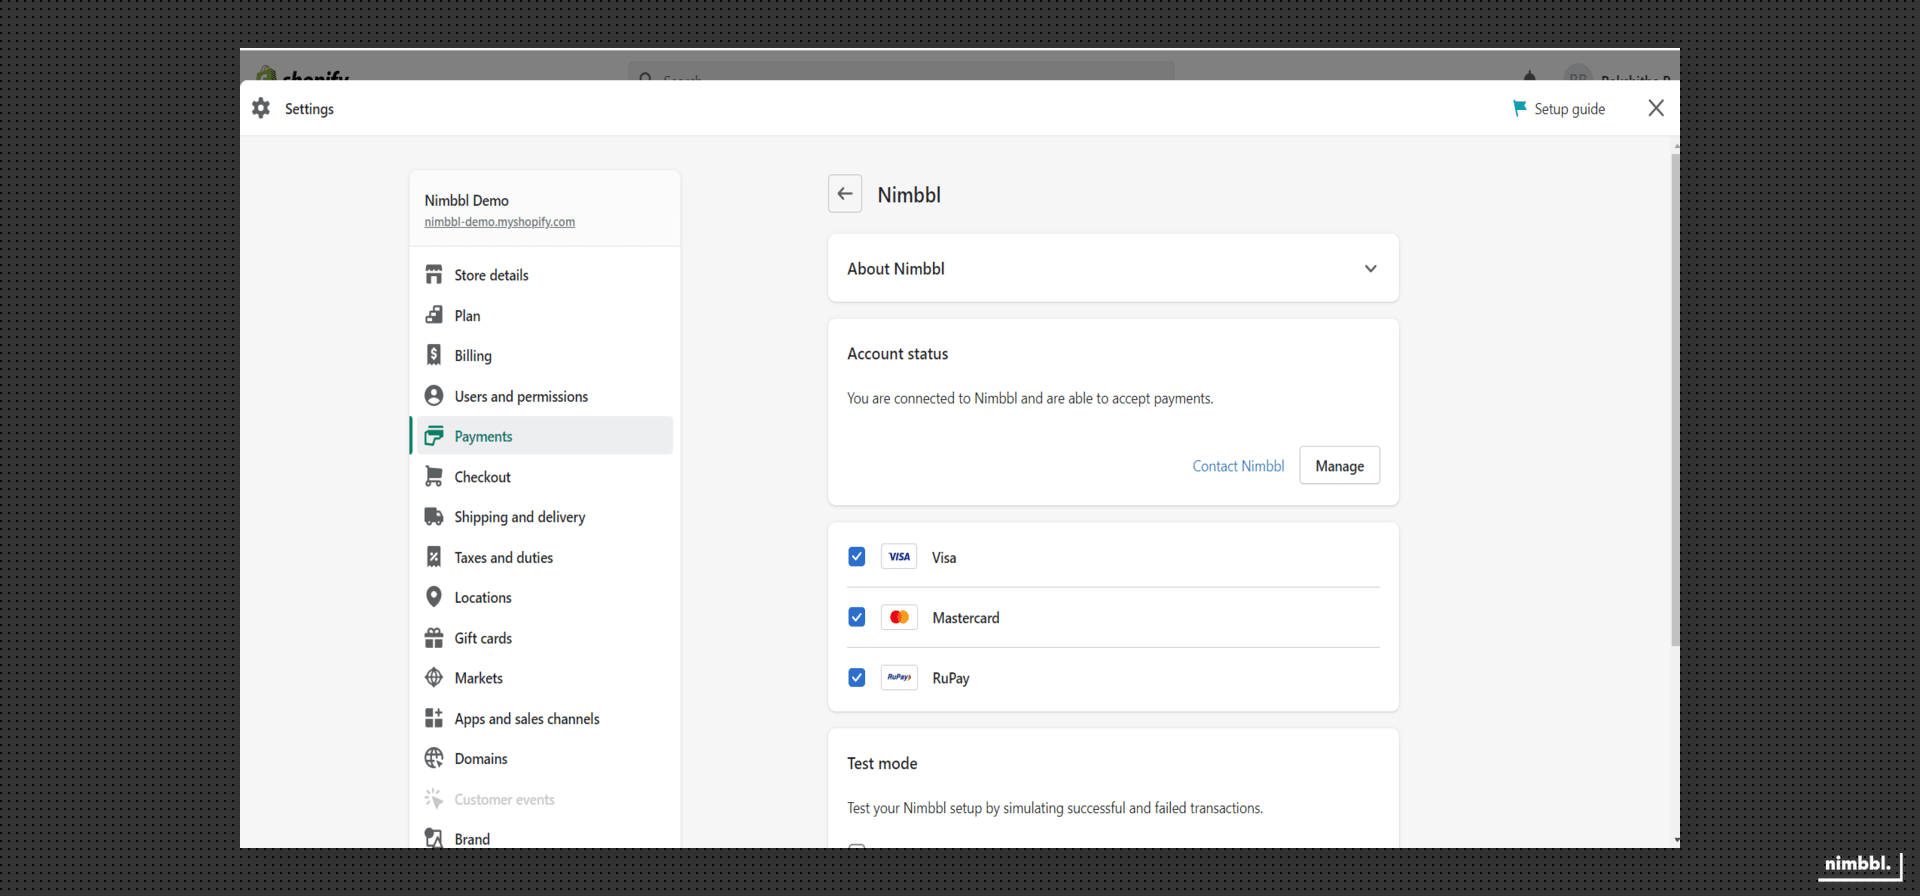
Task: Click the Shipping and delivery truck icon
Action: tap(434, 517)
